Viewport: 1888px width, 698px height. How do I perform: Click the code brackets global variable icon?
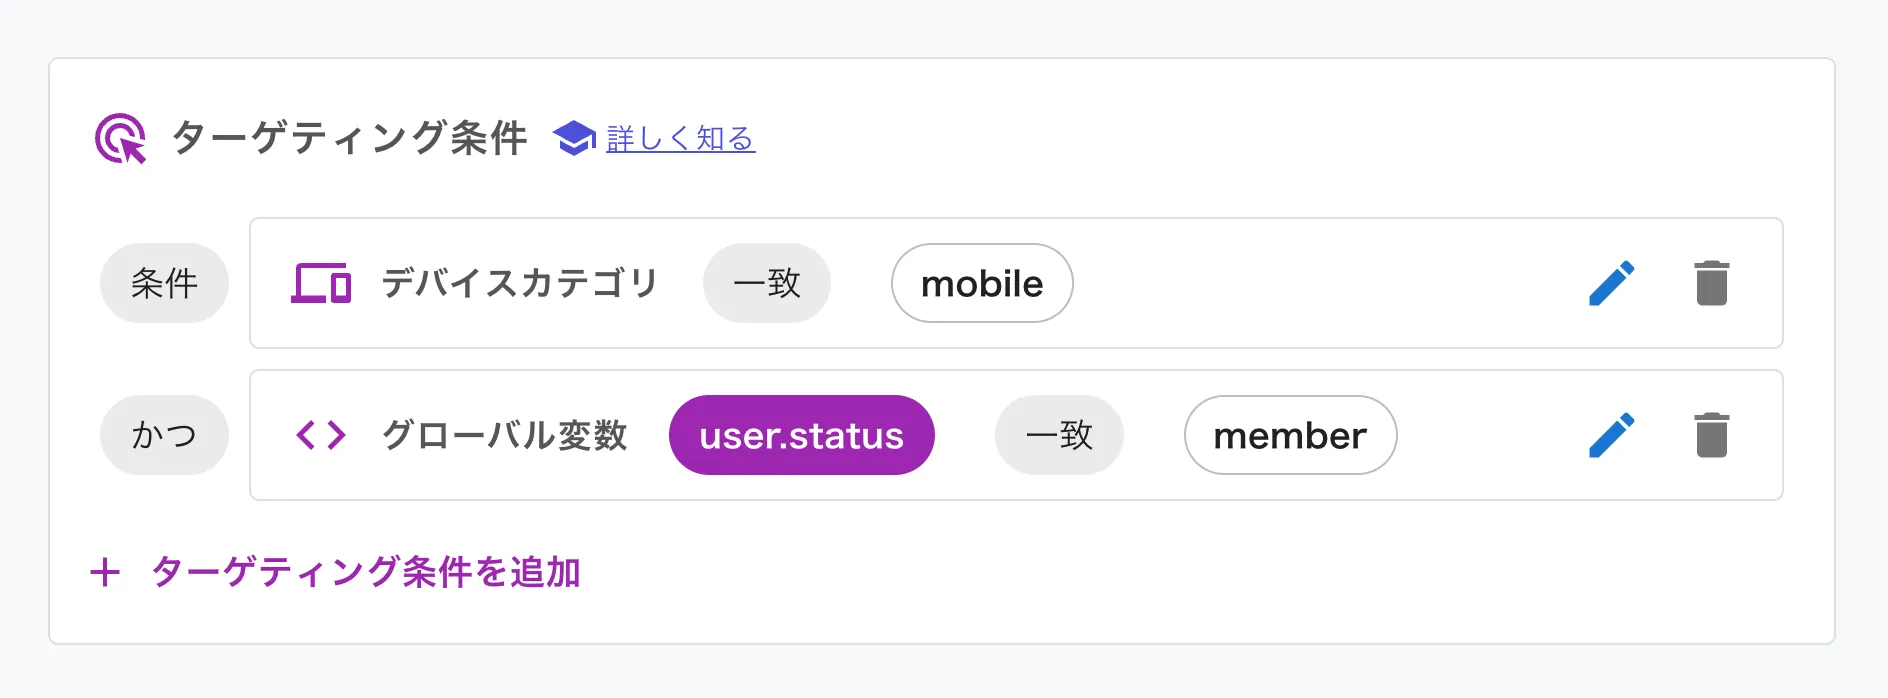tap(321, 435)
